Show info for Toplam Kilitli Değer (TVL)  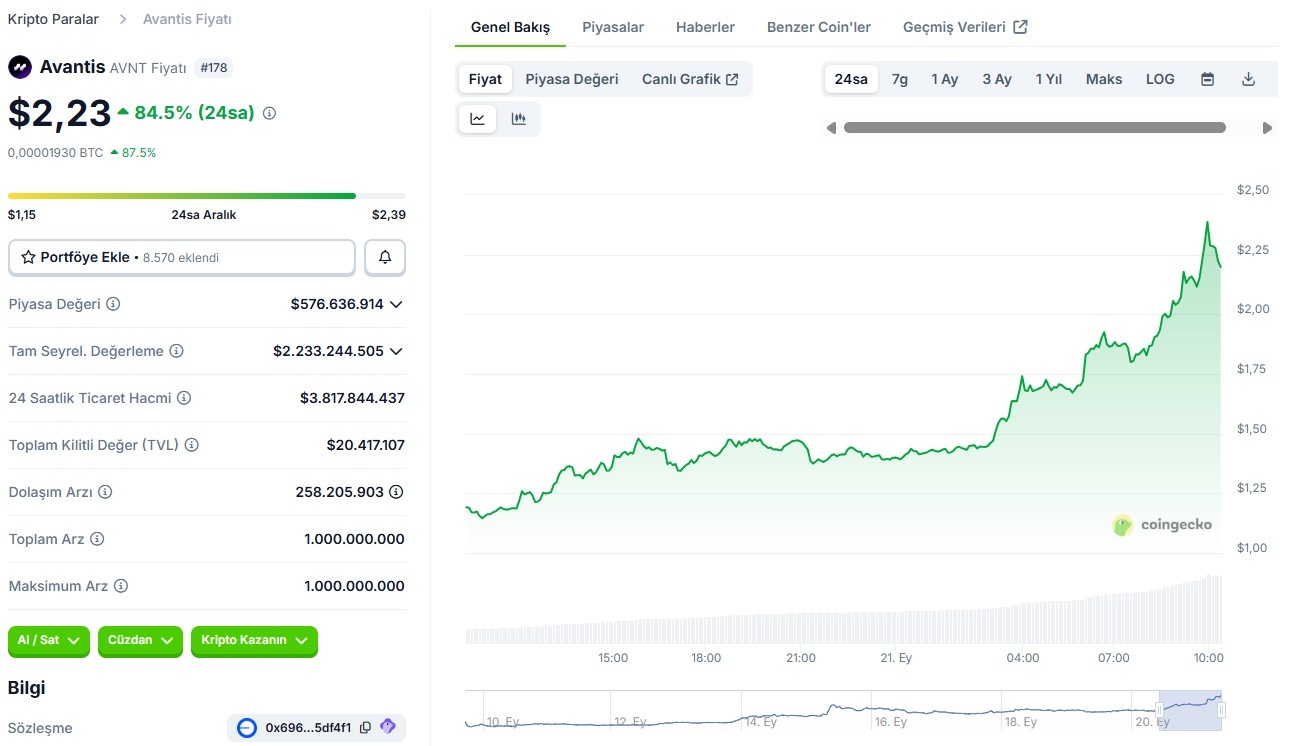pos(191,445)
